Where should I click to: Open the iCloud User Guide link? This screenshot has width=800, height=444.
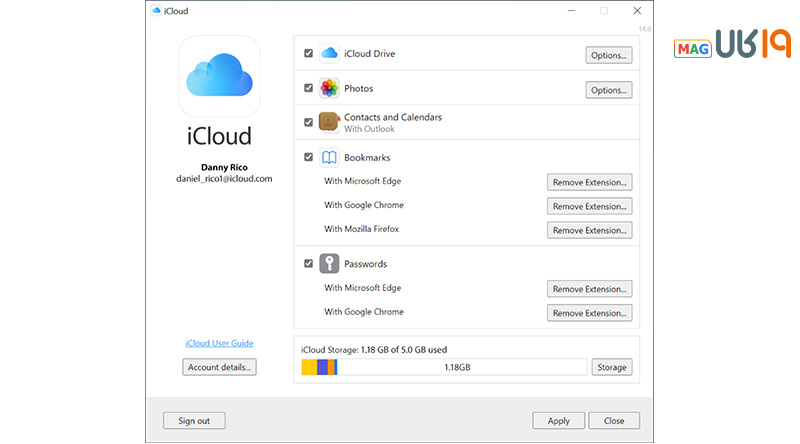pyautogui.click(x=219, y=344)
